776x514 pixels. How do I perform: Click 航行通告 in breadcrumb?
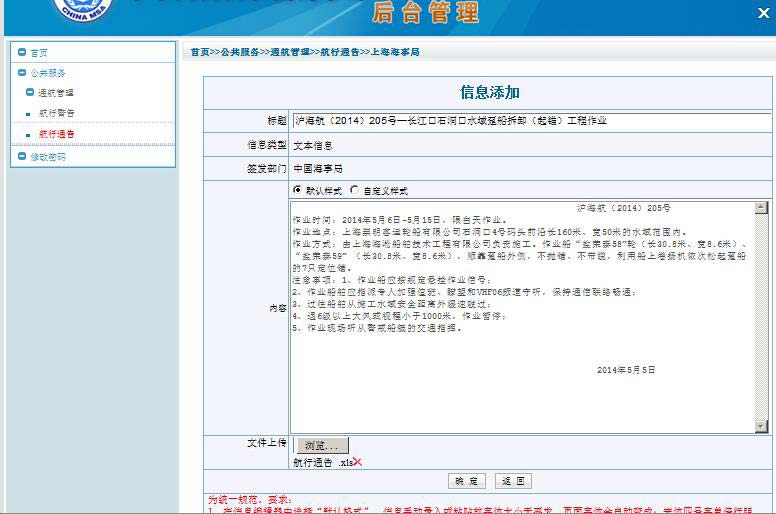340,52
